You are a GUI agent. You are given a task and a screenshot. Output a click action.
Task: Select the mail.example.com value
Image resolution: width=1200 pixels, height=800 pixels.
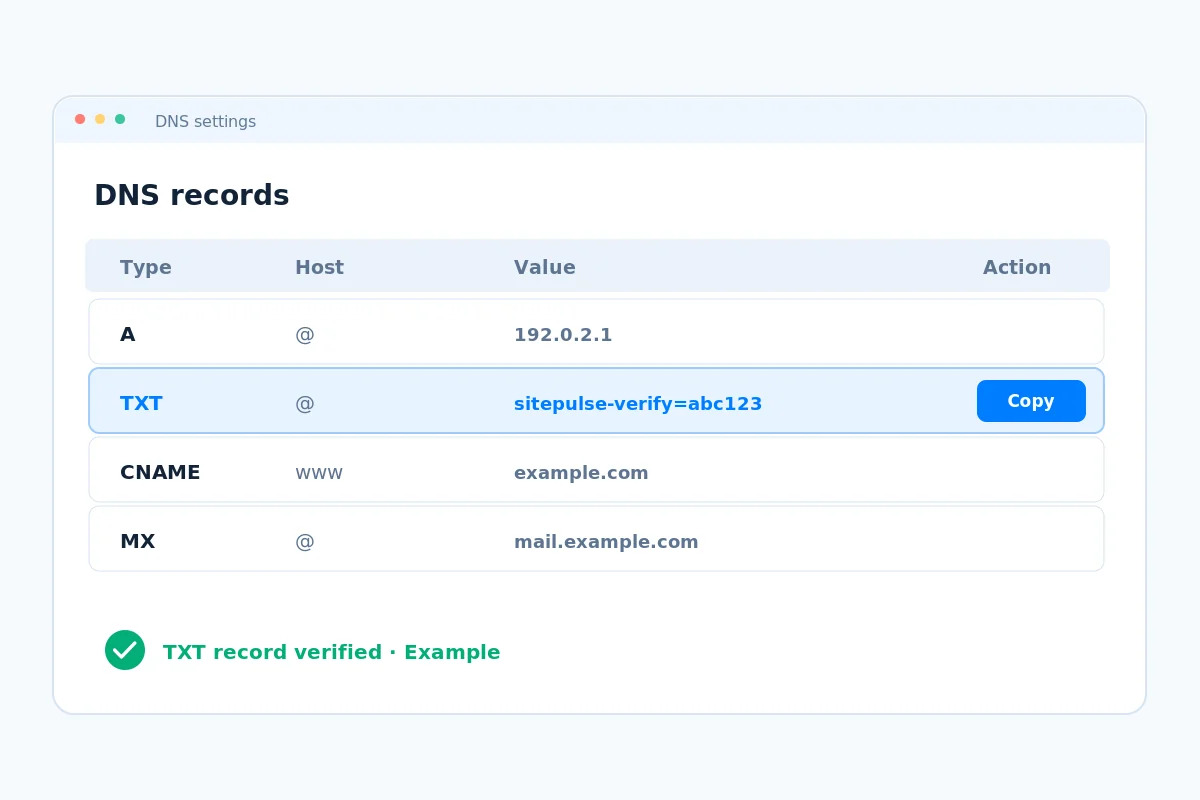coord(606,542)
